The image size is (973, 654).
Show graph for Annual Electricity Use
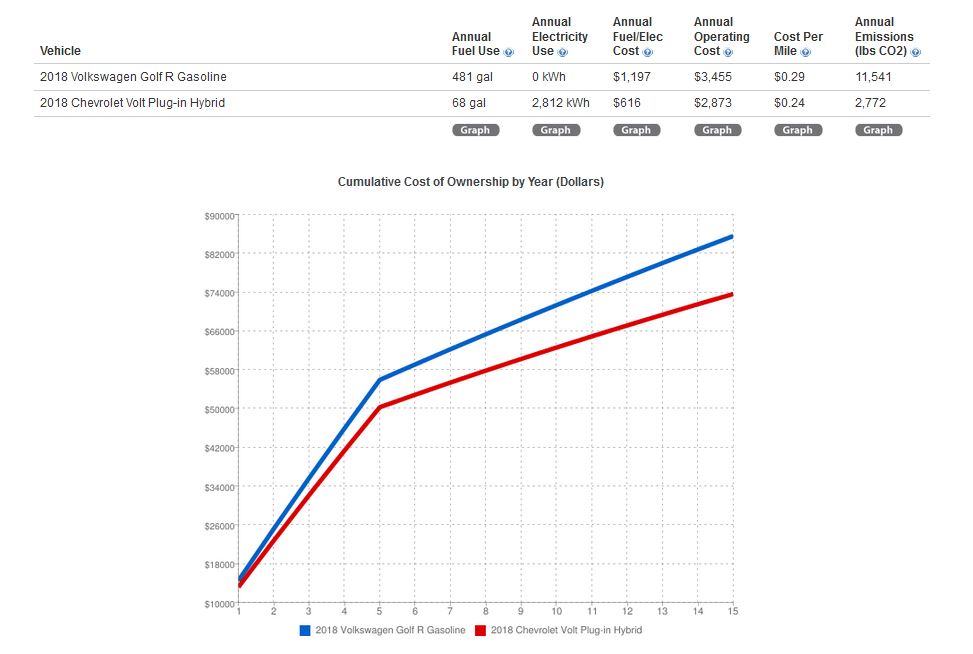click(x=555, y=130)
